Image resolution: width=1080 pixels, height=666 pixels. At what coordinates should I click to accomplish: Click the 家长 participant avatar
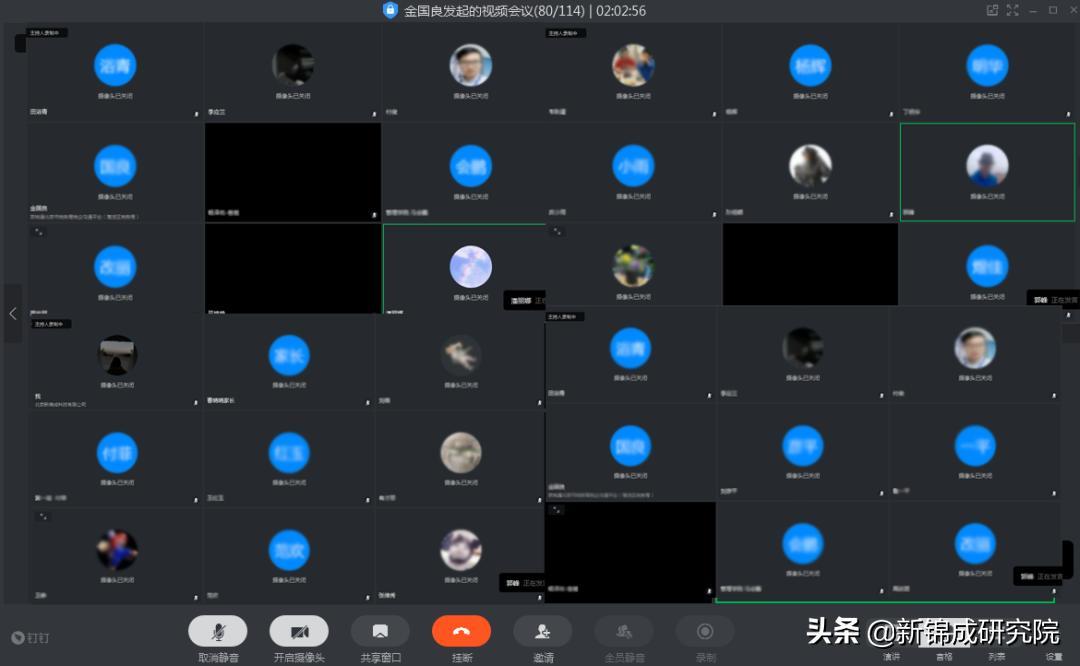[x=290, y=355]
